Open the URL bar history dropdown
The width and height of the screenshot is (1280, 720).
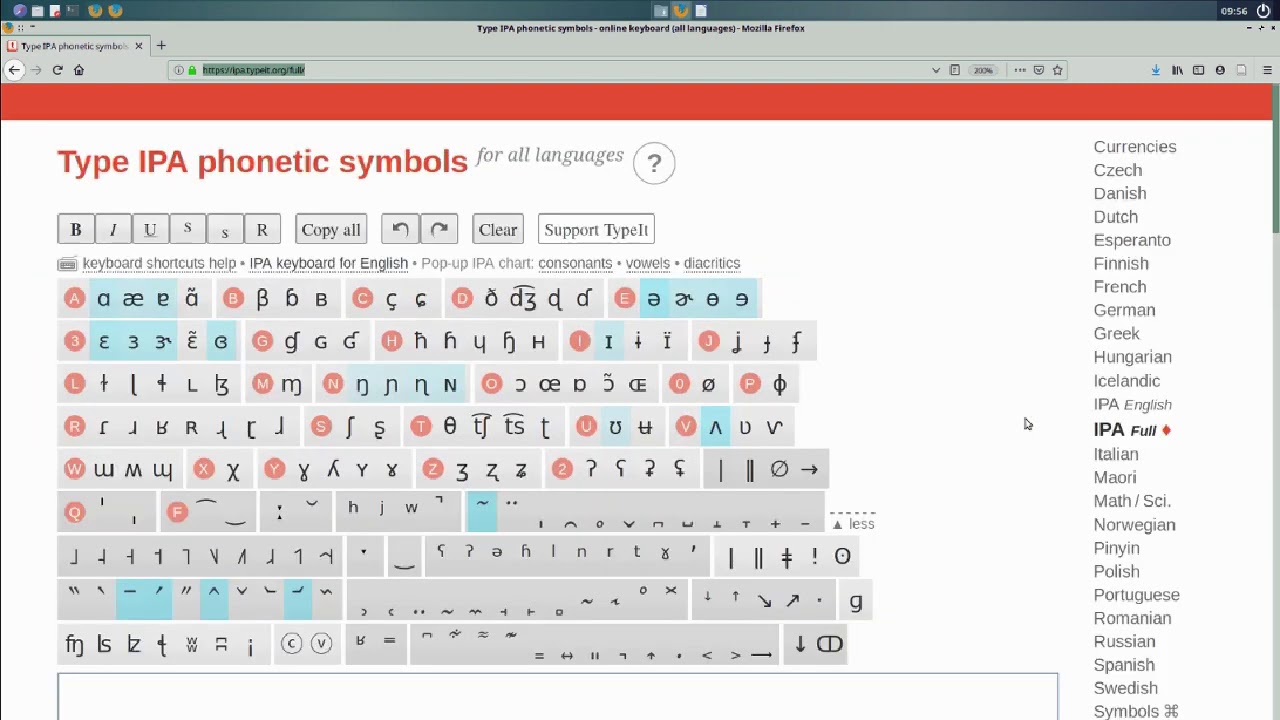936,70
